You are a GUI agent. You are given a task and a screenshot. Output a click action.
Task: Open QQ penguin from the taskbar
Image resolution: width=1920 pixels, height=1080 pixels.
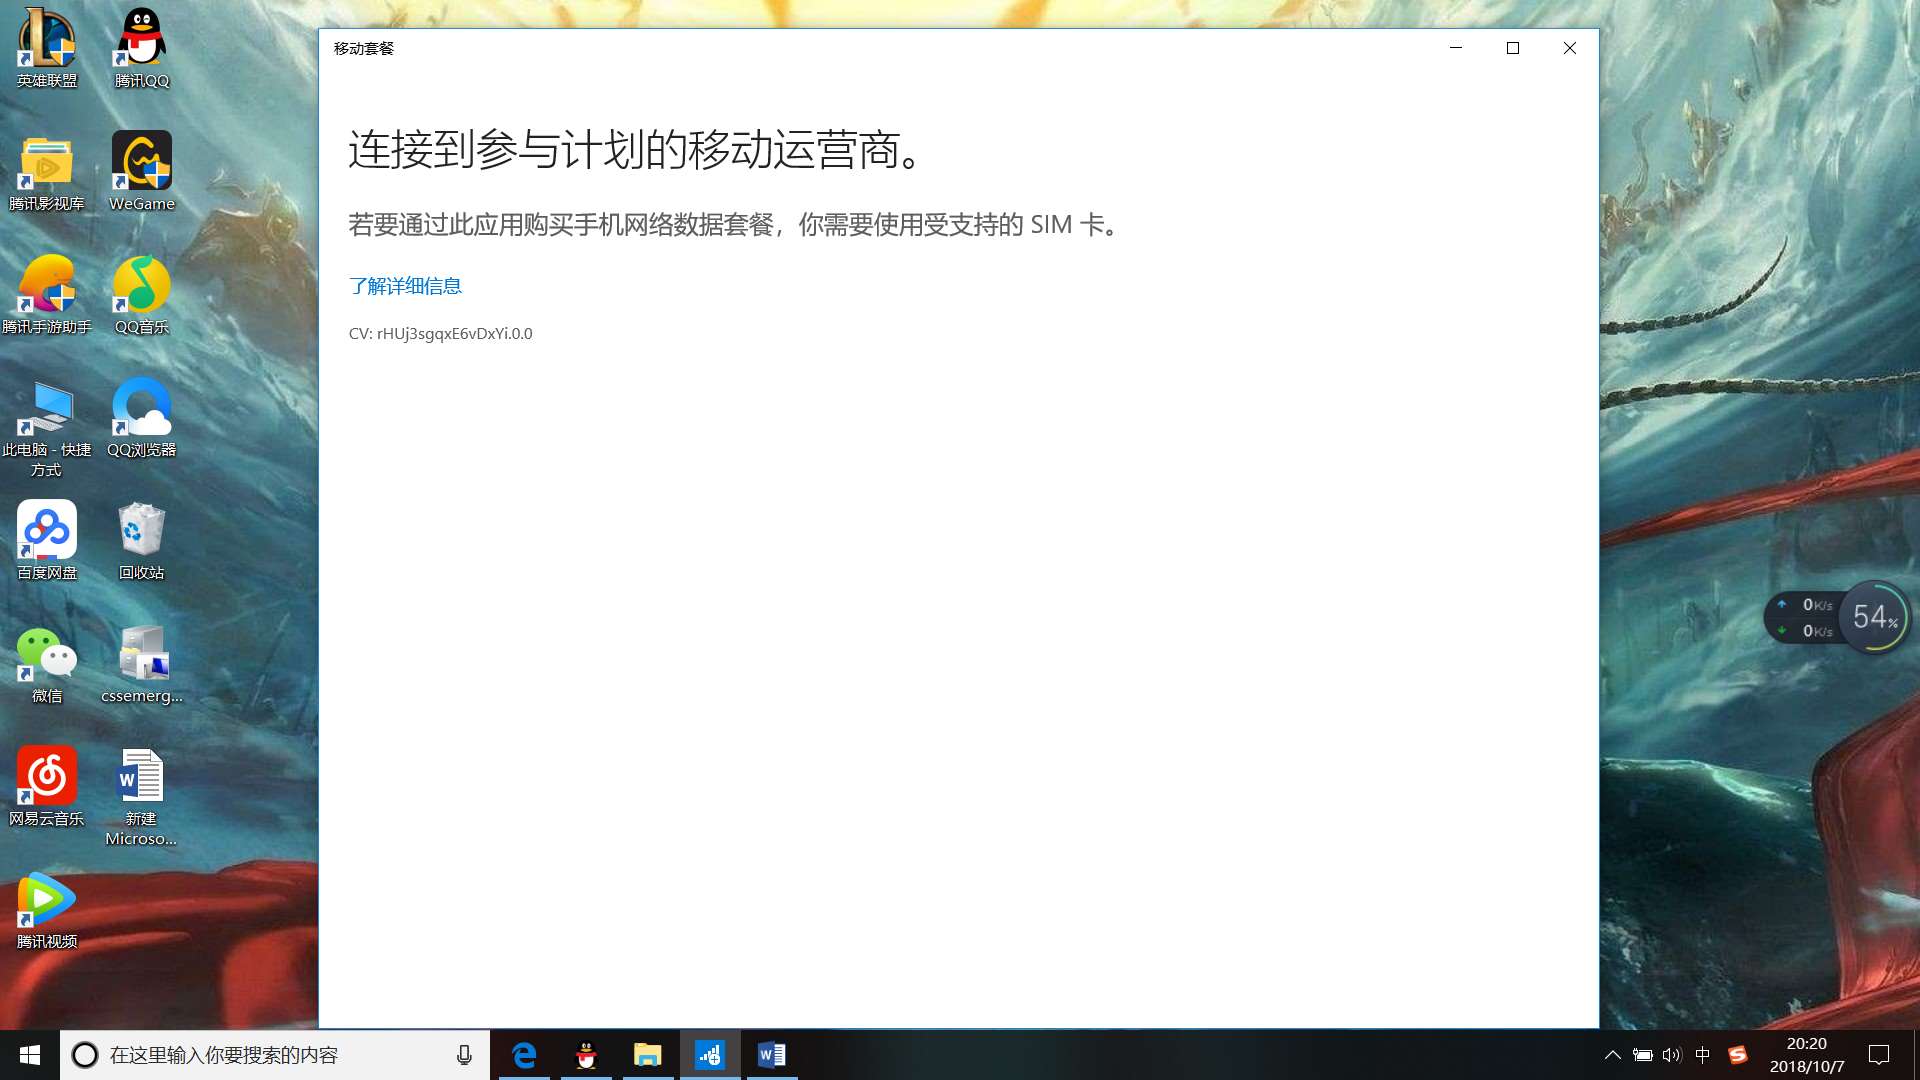586,1055
